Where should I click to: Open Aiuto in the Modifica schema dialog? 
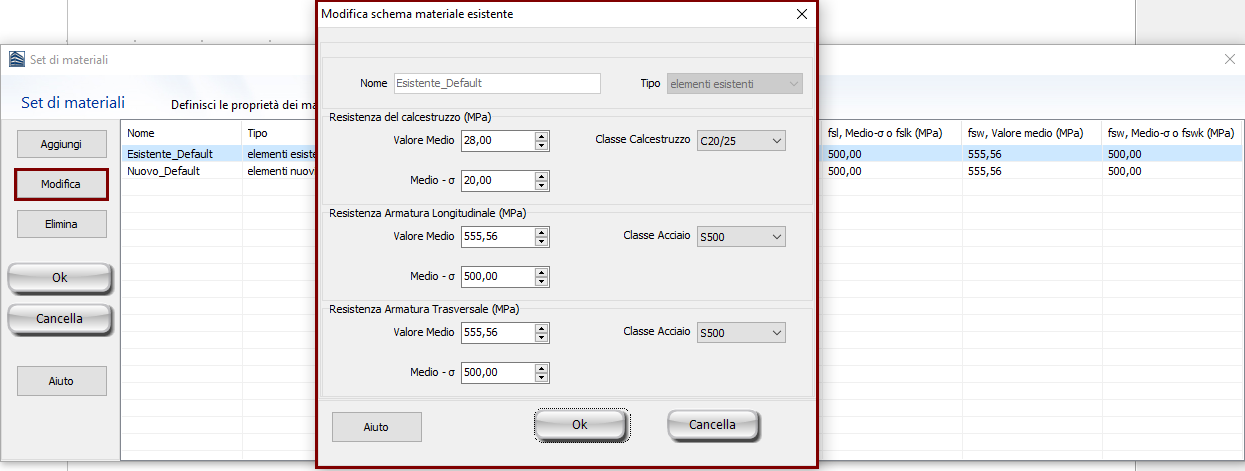click(x=376, y=427)
